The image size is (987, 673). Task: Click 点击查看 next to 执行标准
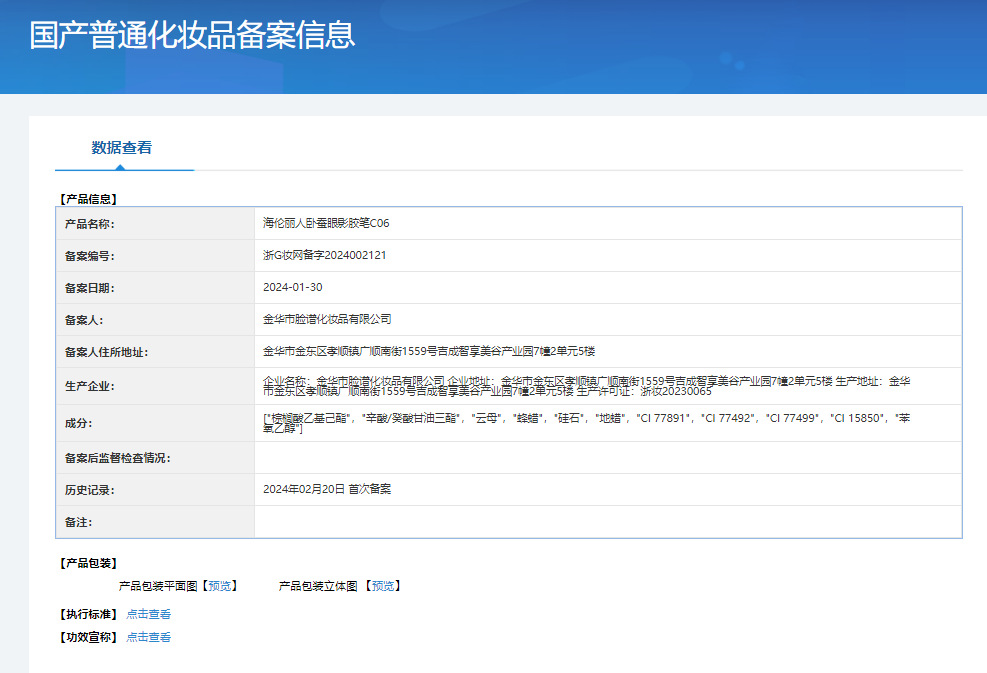(149, 614)
